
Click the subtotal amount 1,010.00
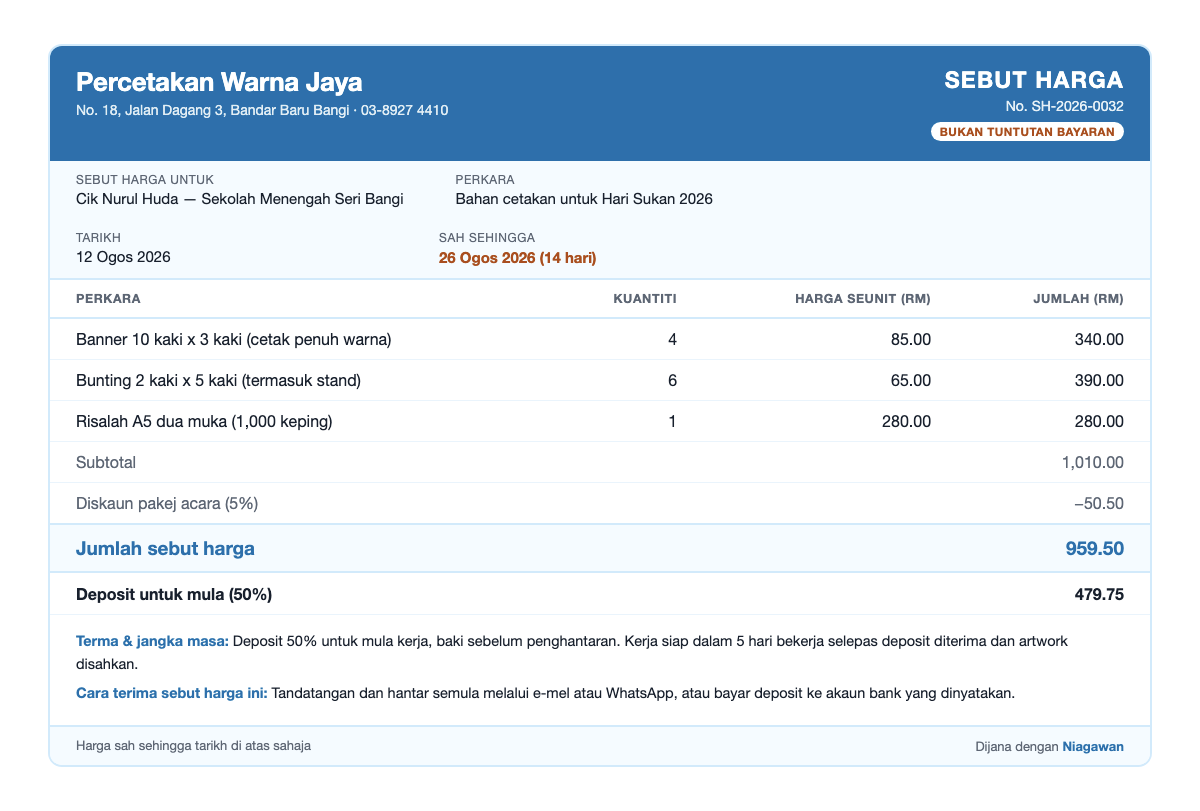1093,463
